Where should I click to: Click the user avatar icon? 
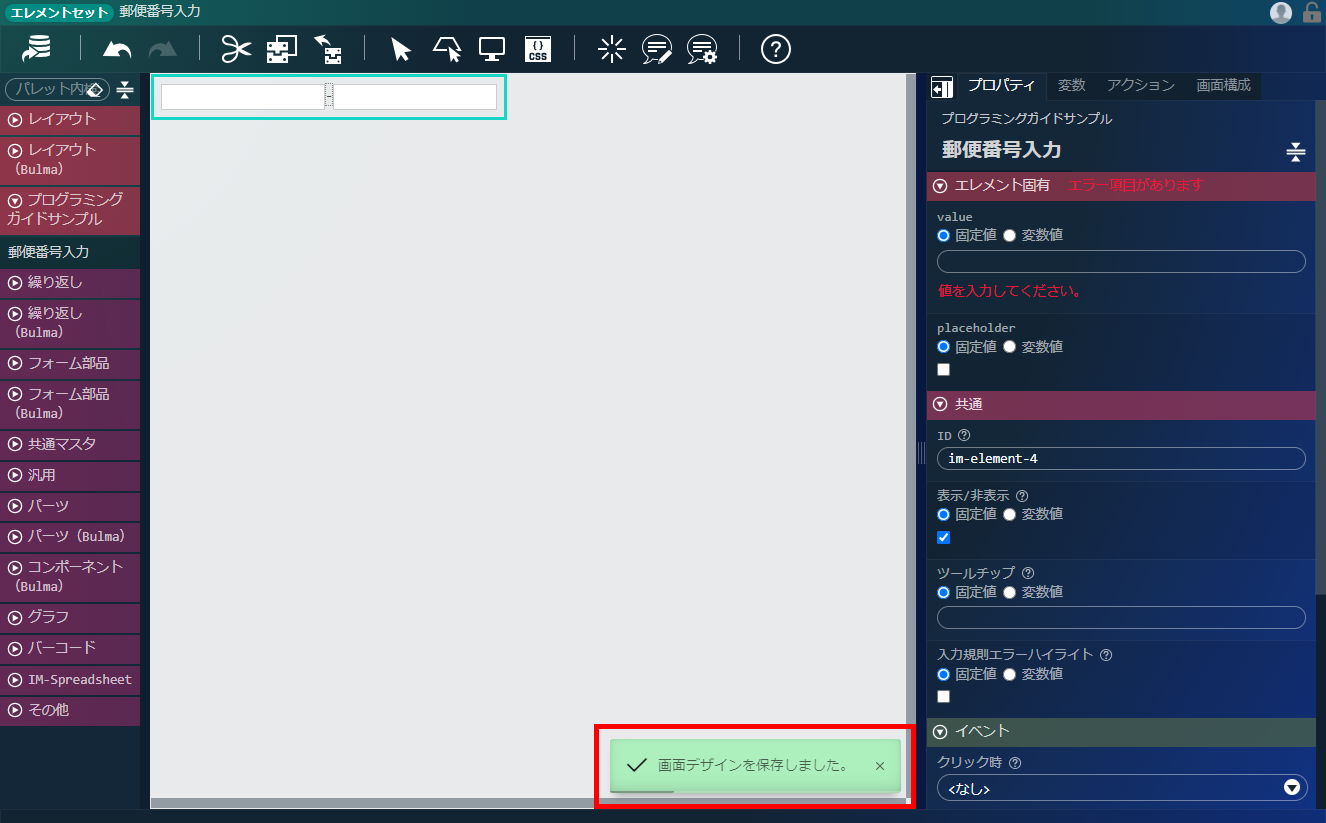tap(1281, 12)
